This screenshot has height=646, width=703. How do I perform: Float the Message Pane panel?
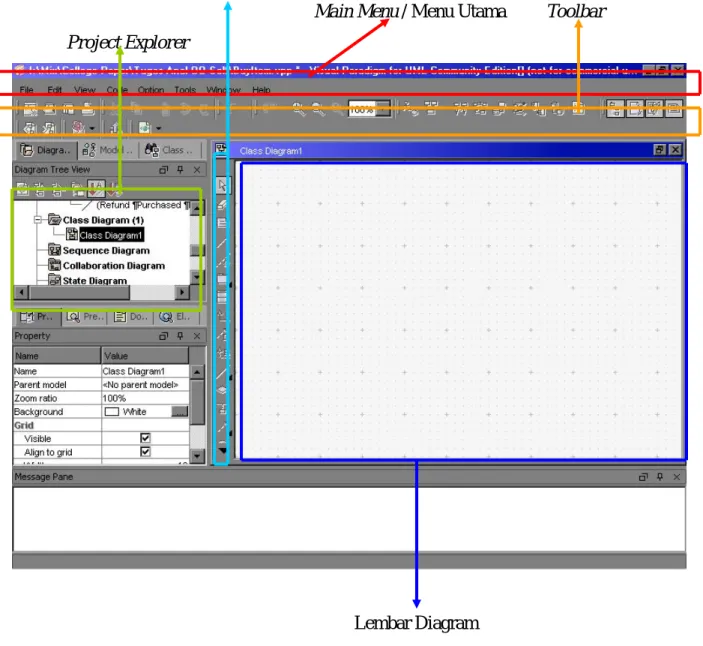pos(643,477)
